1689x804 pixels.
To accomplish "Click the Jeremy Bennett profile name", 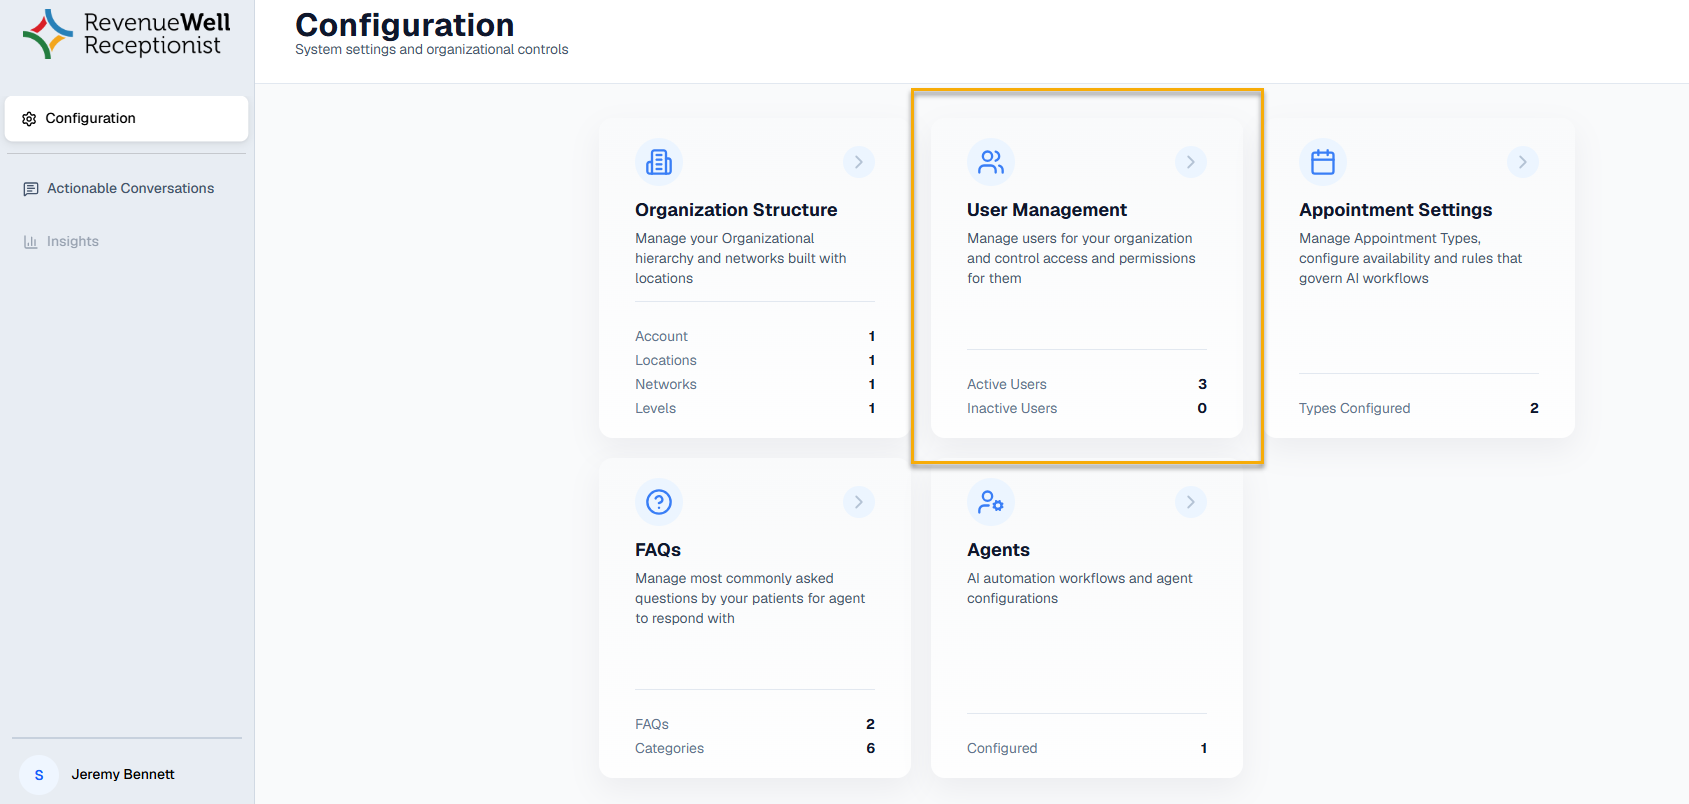I will 123,774.
